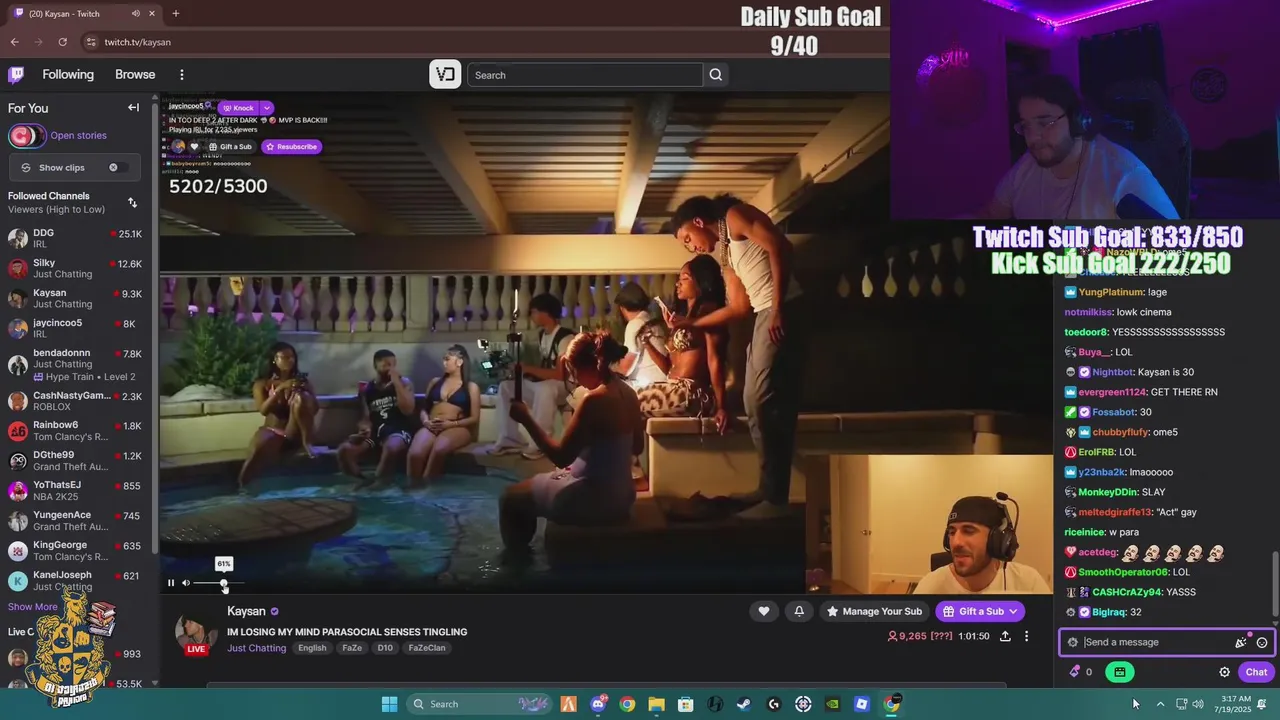The width and height of the screenshot is (1280, 720).
Task: Open CashNastyGam... channel in sidebar
Action: (x=75, y=400)
